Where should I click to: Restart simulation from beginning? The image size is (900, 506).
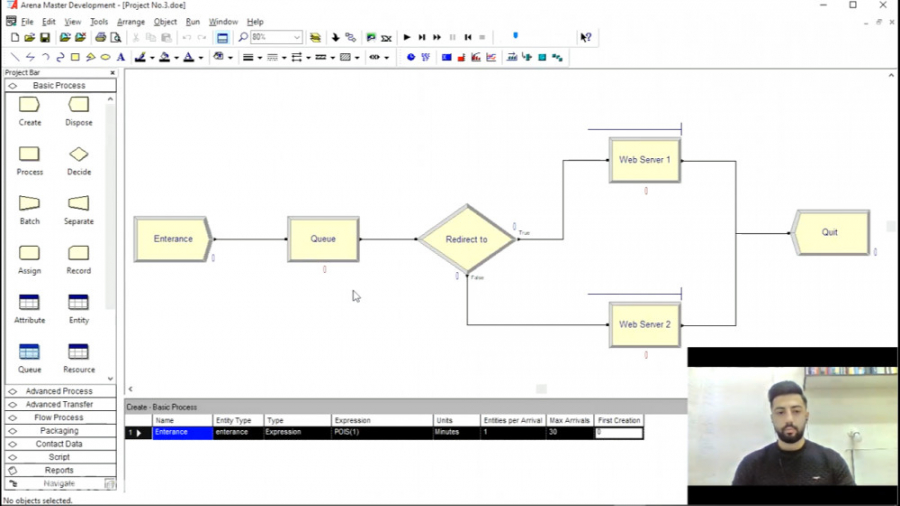[x=468, y=37]
